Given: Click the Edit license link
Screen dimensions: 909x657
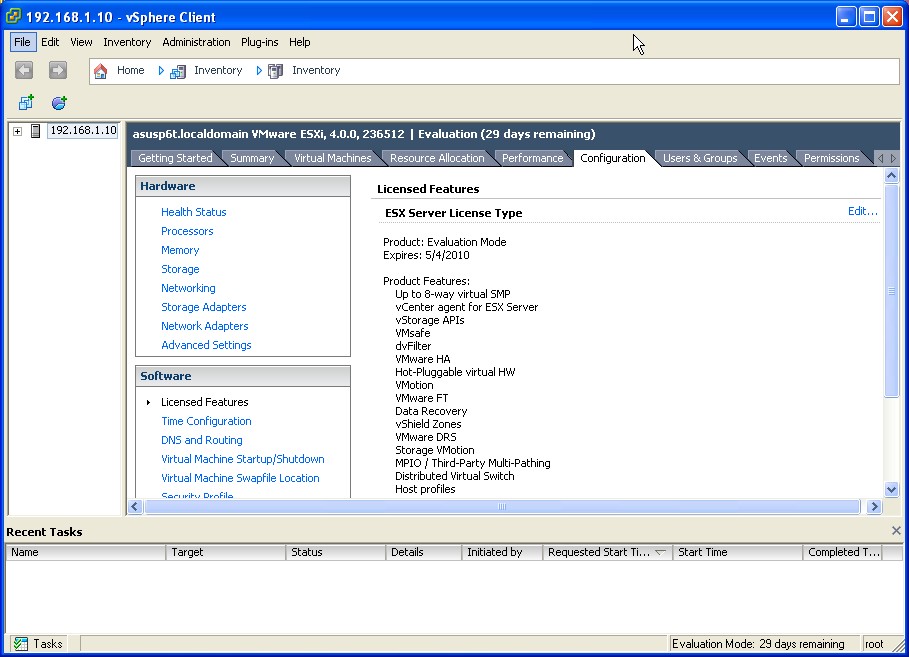Looking at the screenshot, I should (861, 211).
